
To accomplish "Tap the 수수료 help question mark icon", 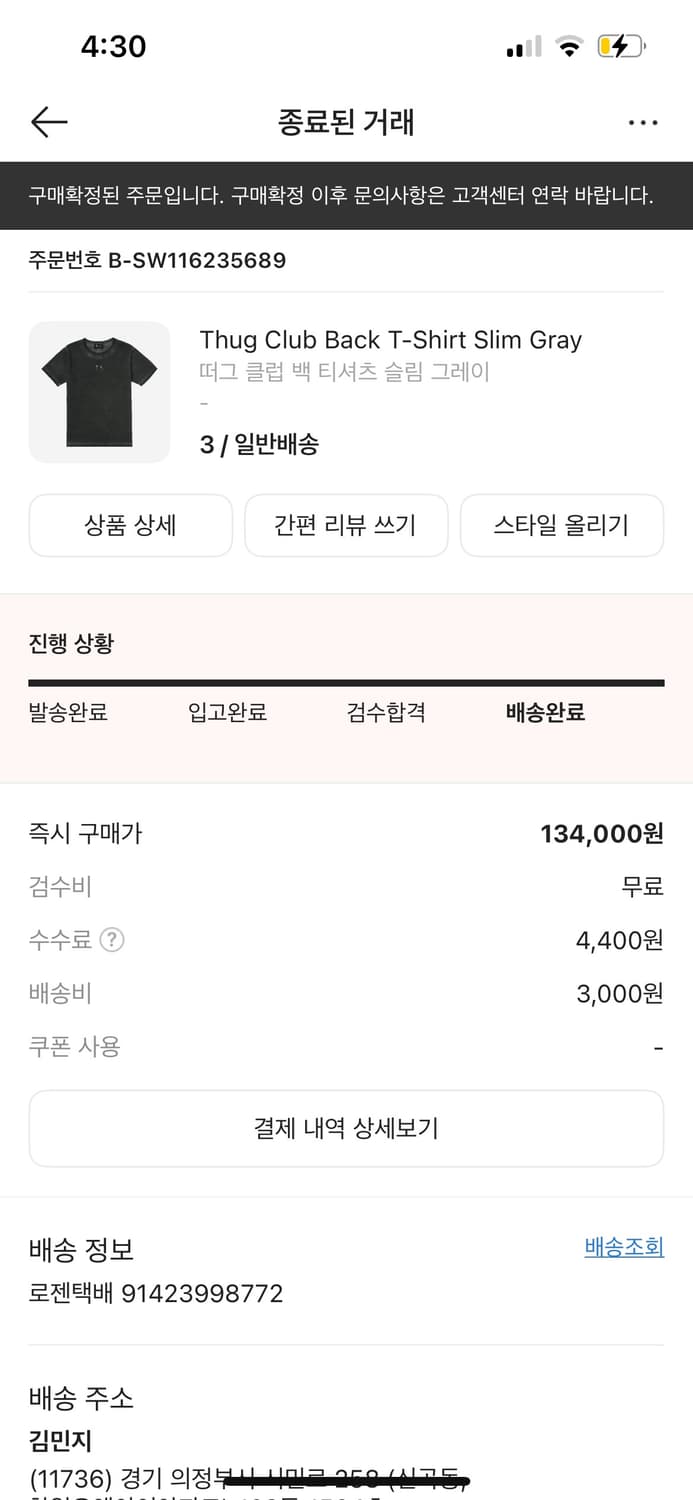I will (x=112, y=940).
